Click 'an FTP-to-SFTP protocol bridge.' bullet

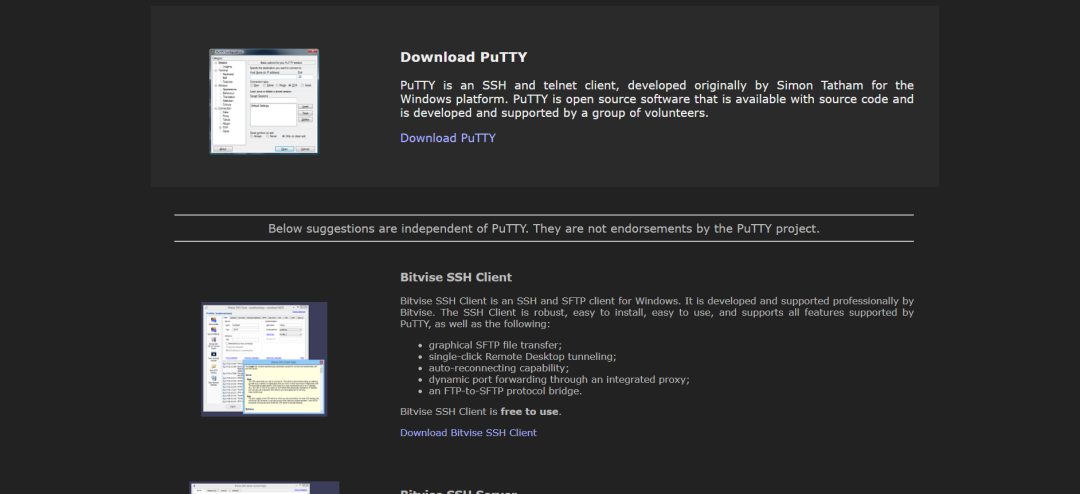point(505,391)
